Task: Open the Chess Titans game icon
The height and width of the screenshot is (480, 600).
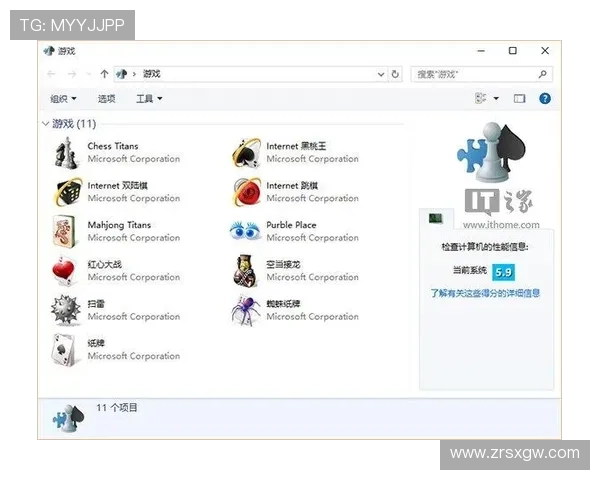Action: tap(66, 153)
